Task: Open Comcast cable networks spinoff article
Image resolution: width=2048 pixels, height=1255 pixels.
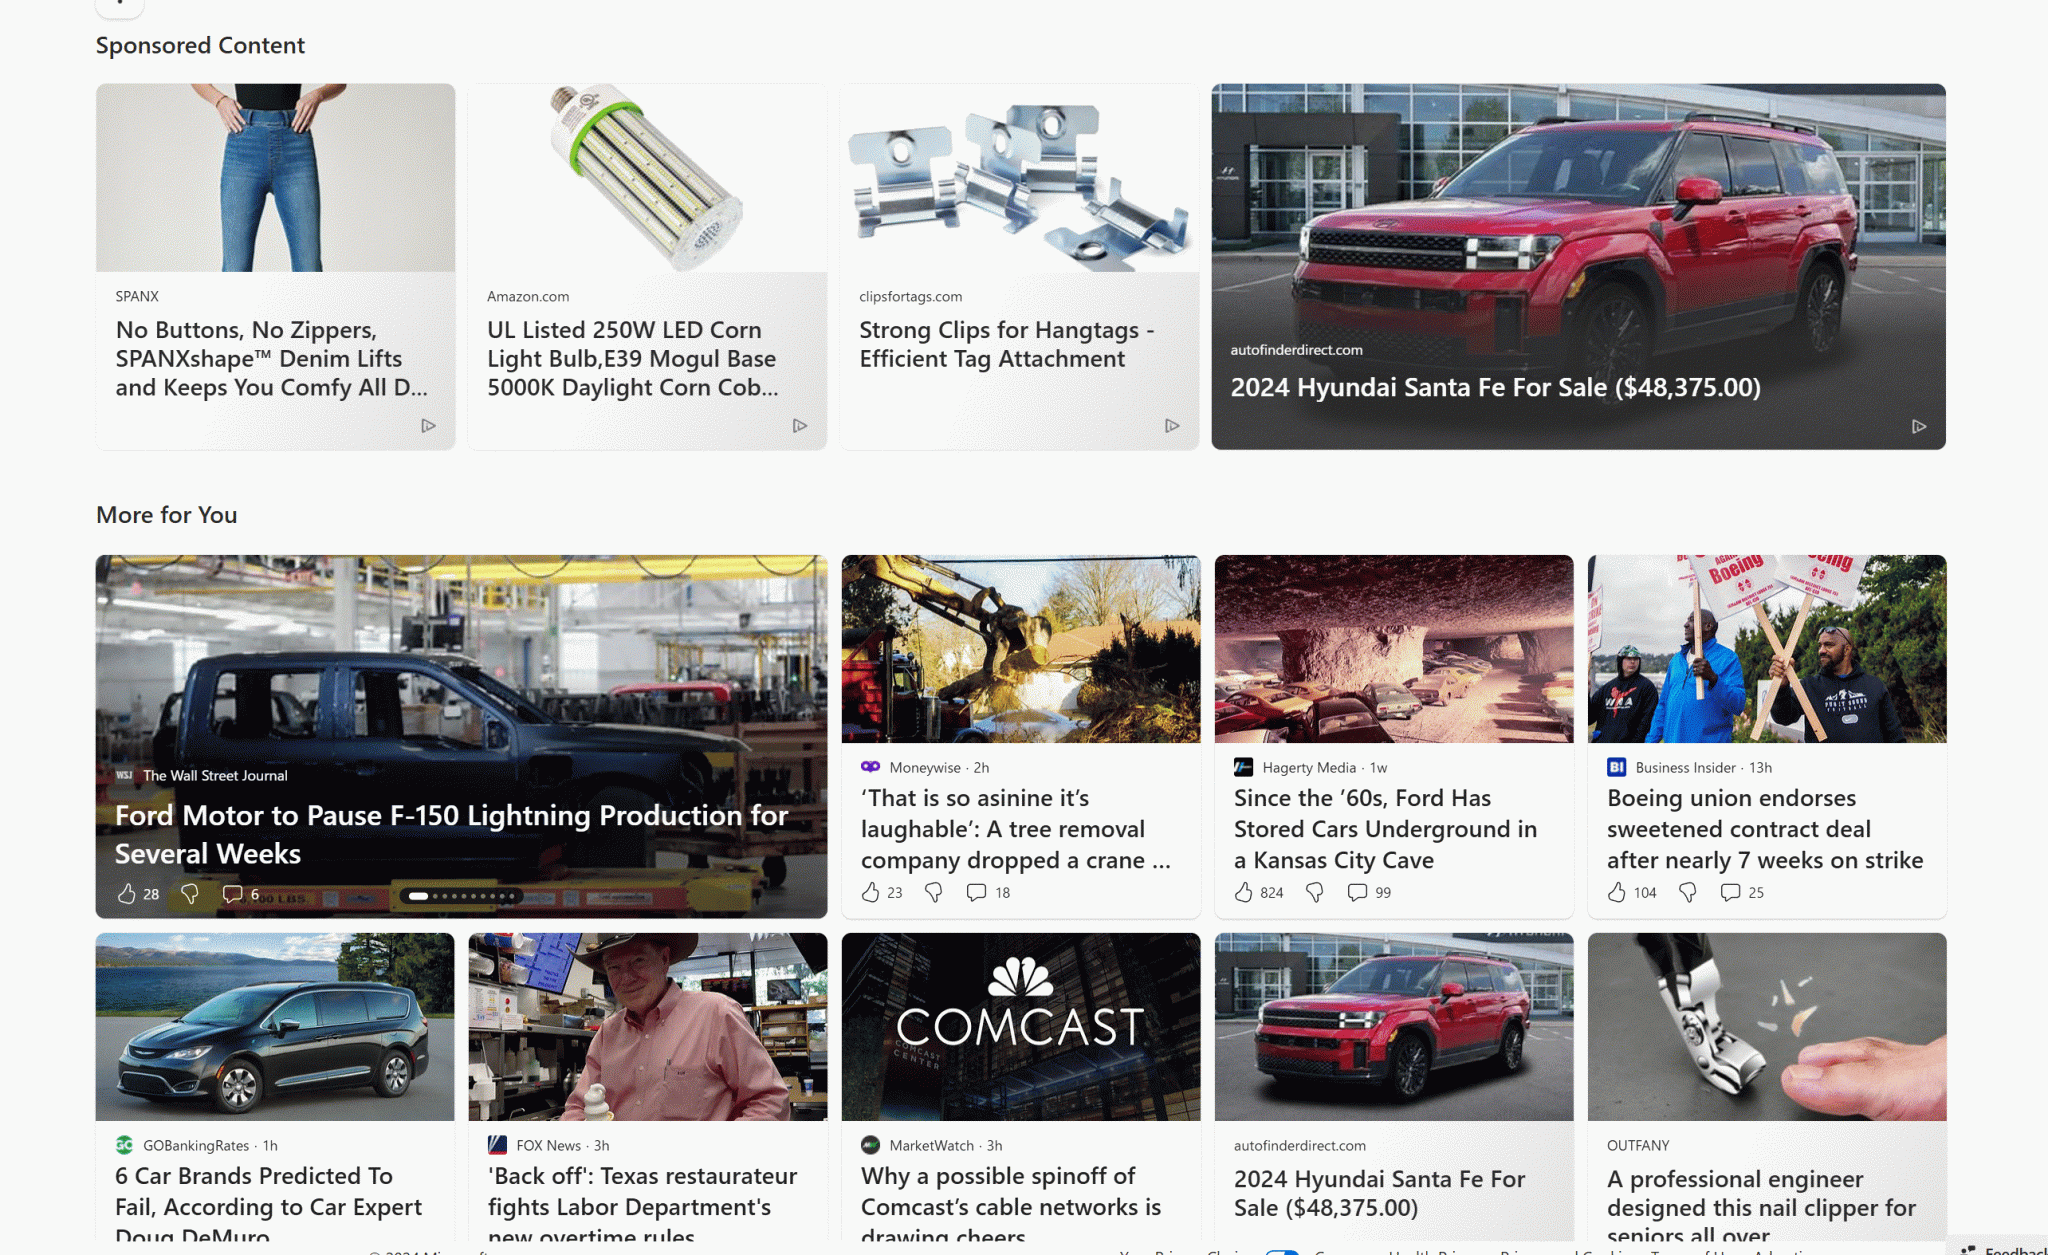Action: coord(1011,1203)
